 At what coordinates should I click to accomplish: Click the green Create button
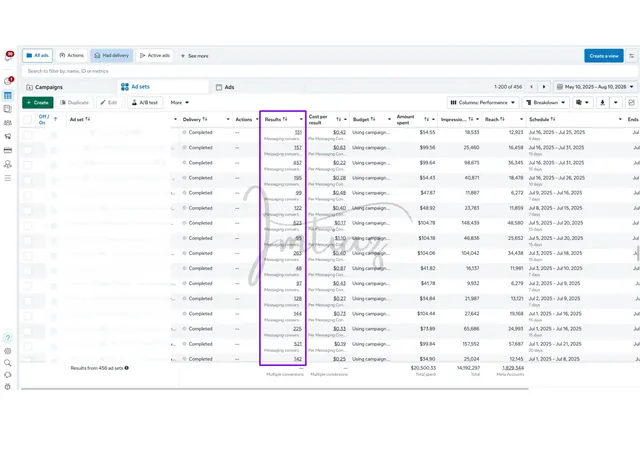coord(38,102)
